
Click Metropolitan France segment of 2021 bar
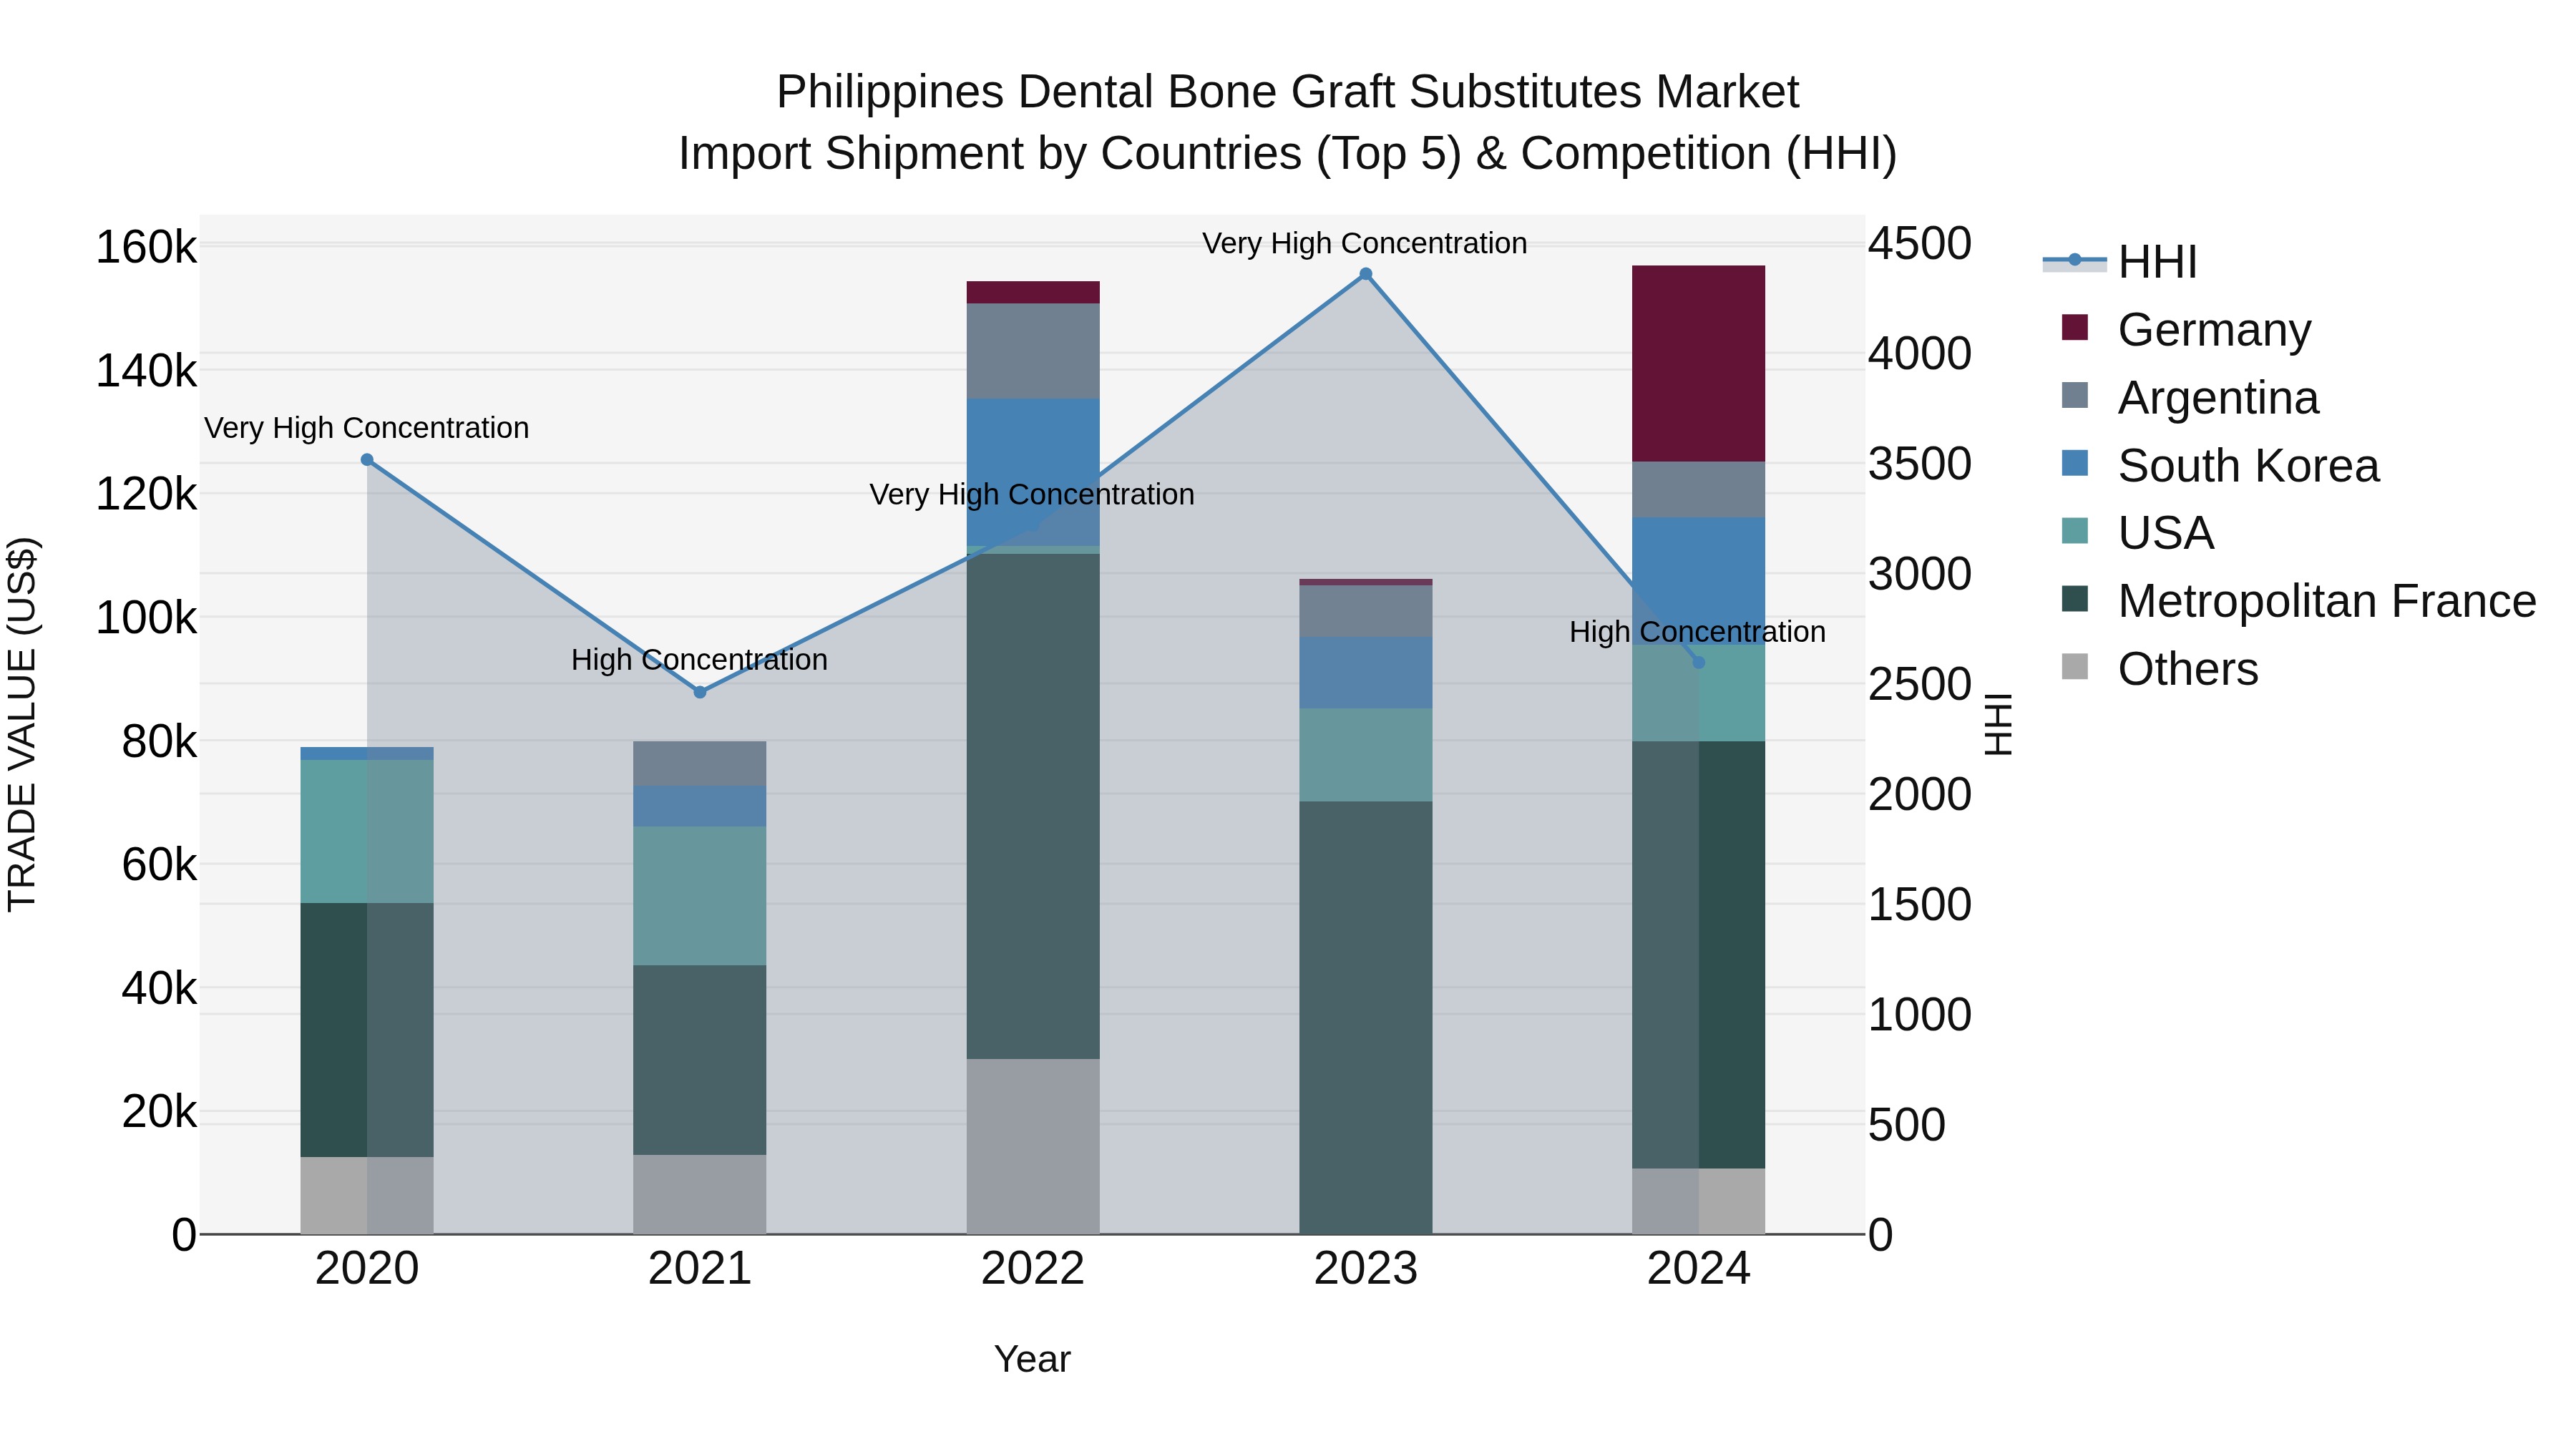point(700,1060)
